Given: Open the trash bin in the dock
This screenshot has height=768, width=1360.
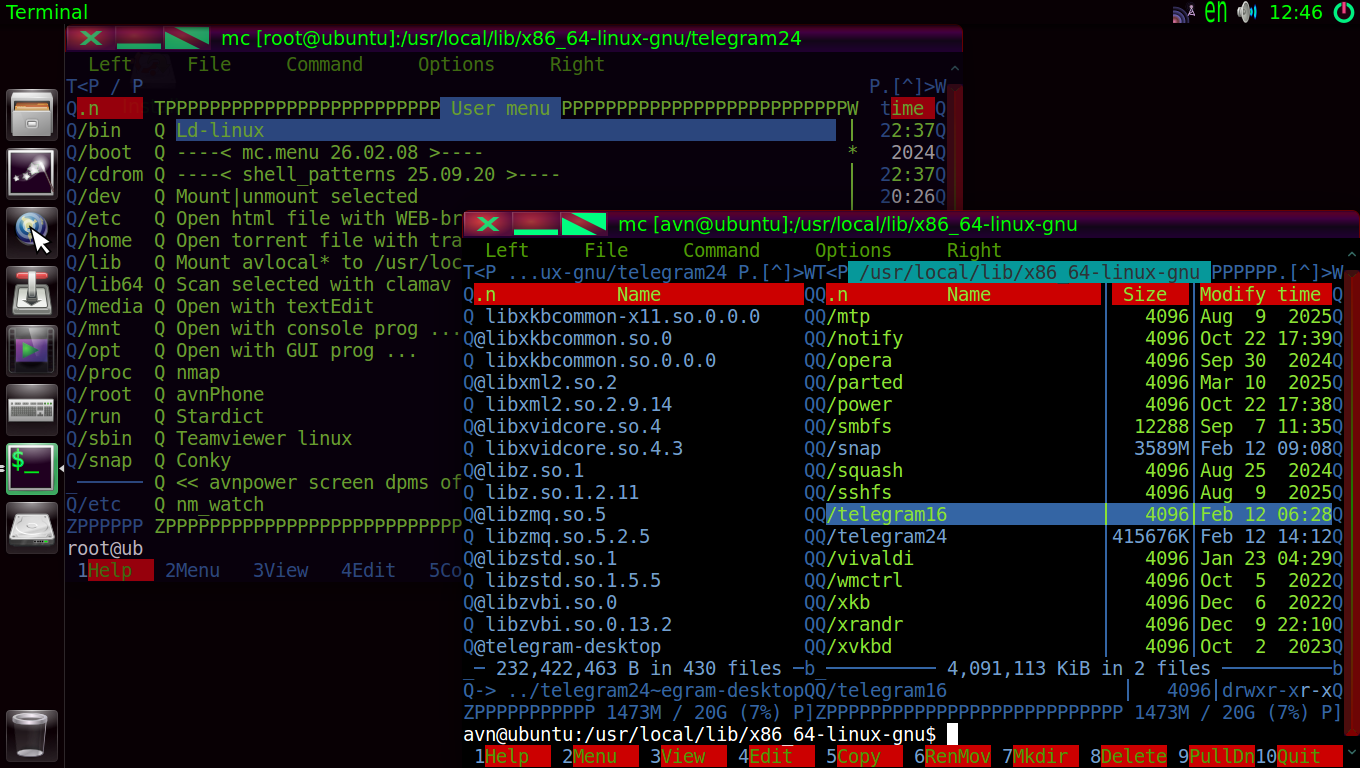Looking at the screenshot, I should (x=32, y=736).
